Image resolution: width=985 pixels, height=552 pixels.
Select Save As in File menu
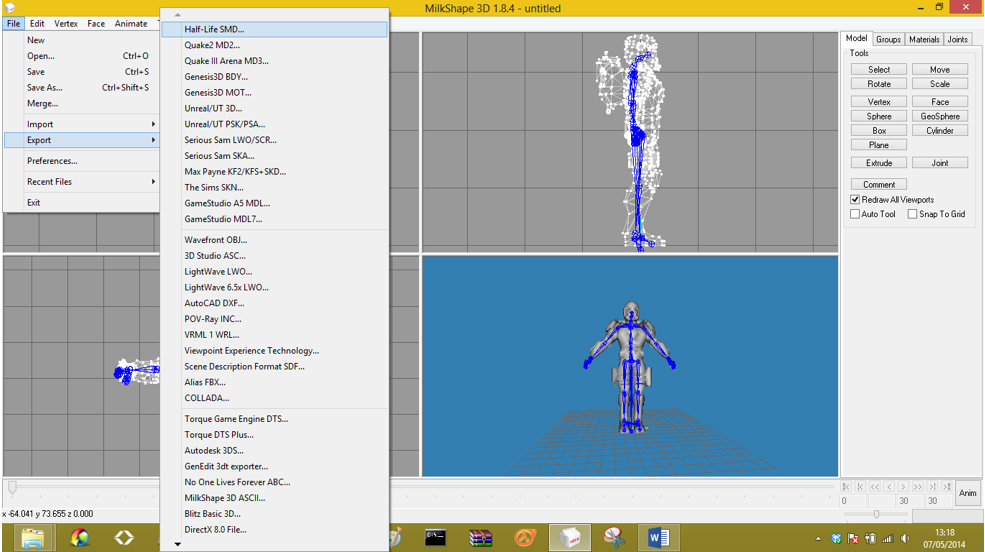[81, 88]
